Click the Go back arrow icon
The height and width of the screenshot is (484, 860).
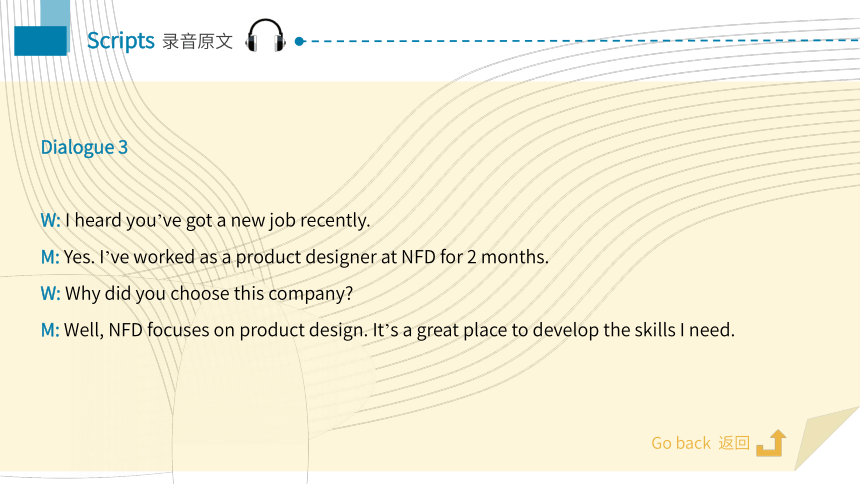[771, 443]
